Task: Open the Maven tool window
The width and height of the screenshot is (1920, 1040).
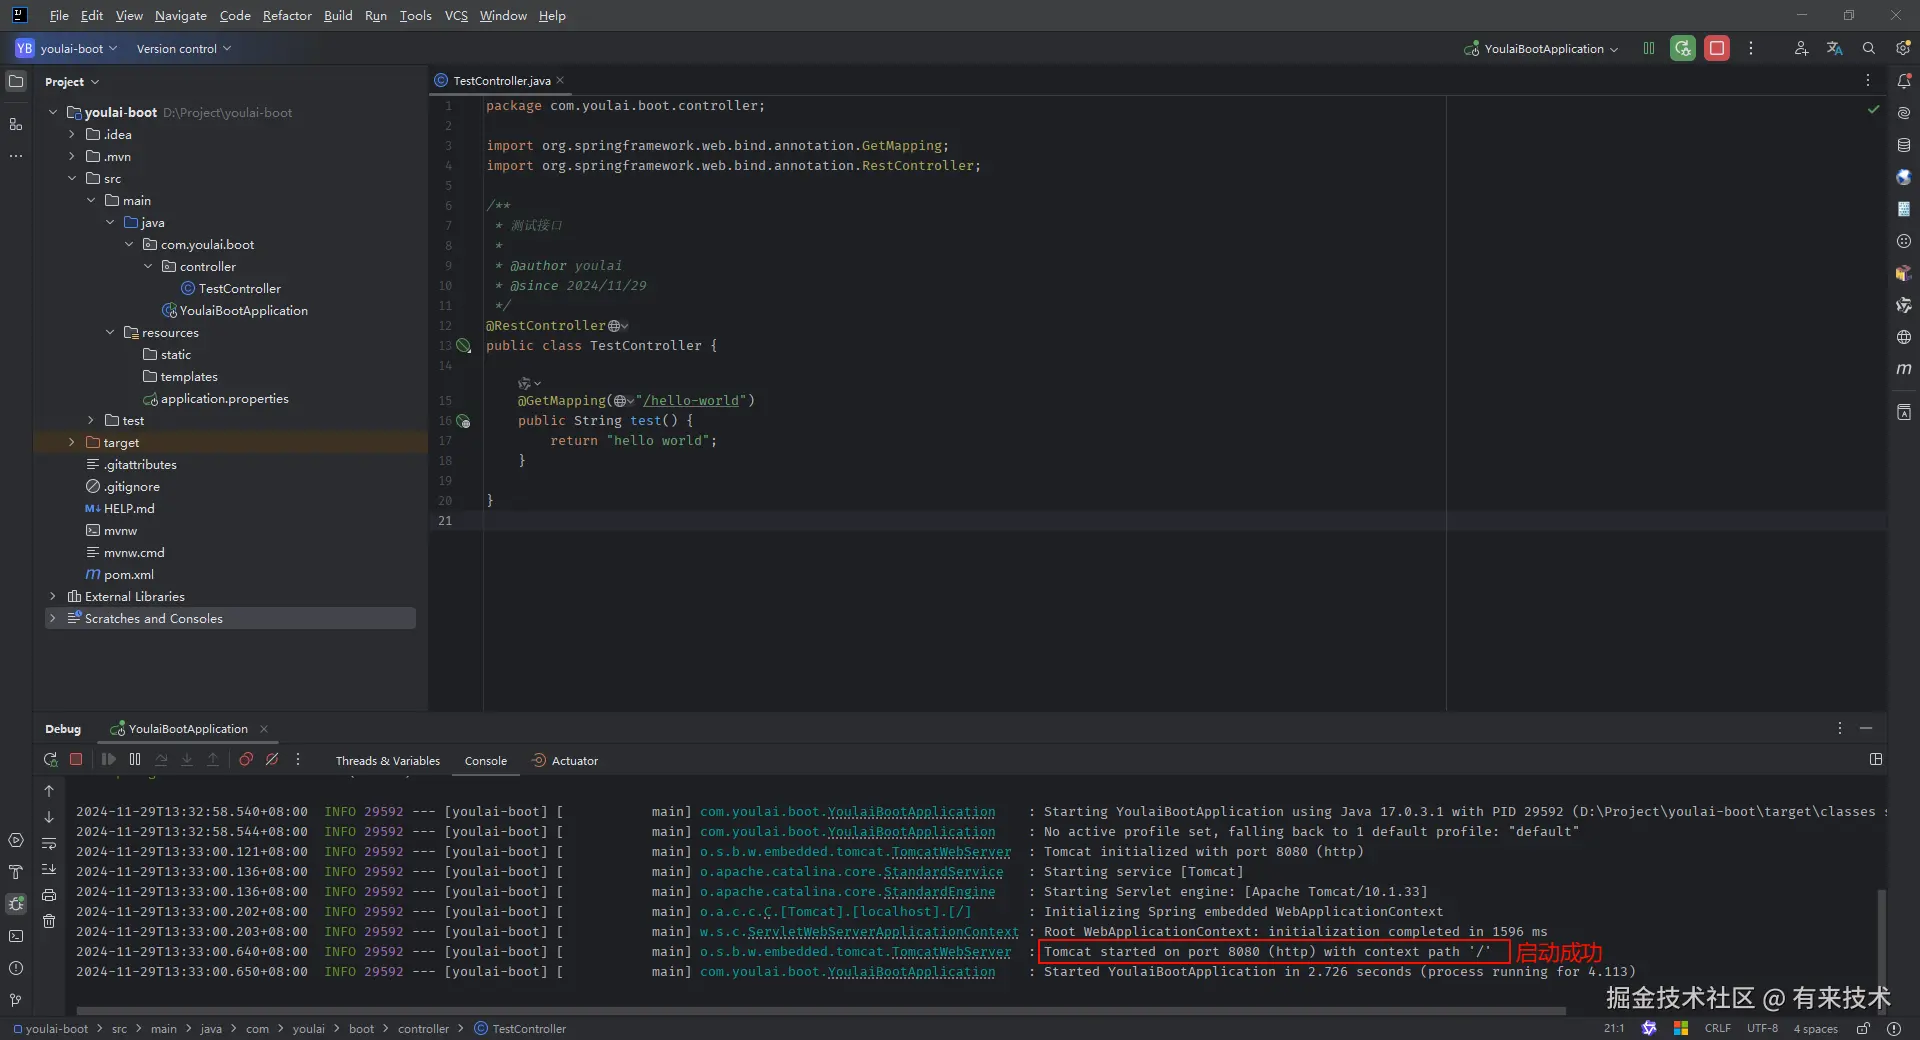Action: click(x=1903, y=369)
